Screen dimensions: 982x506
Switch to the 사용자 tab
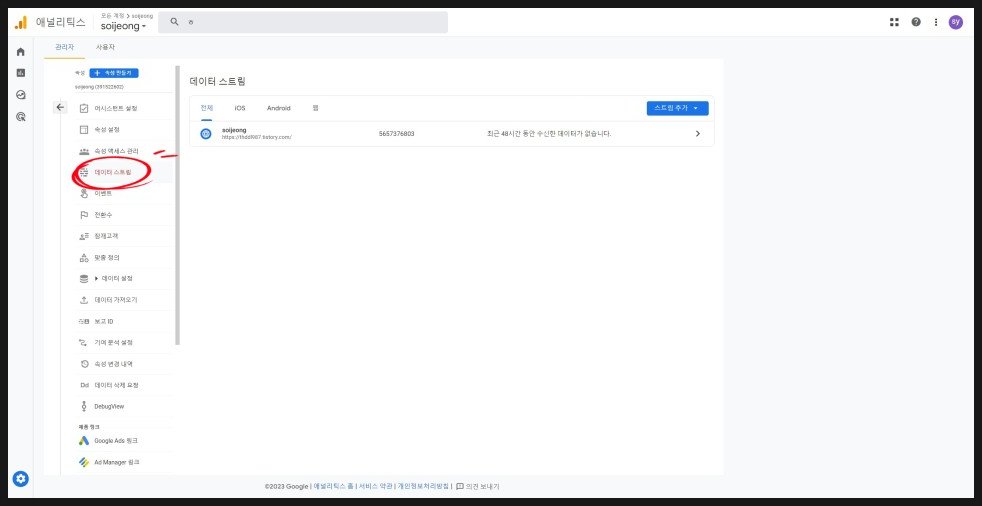105,47
